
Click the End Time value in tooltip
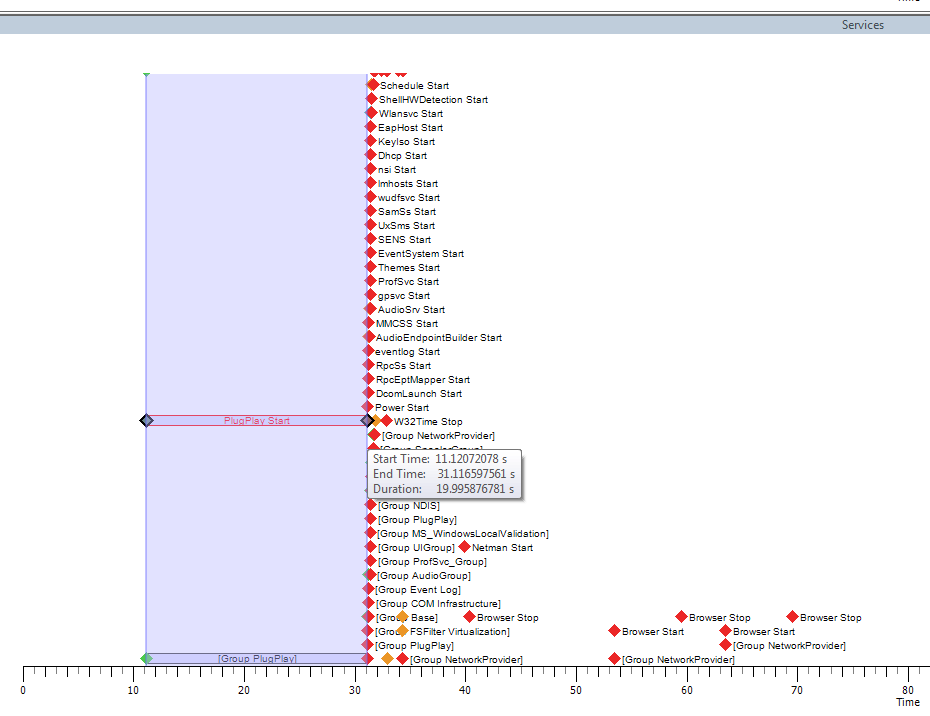tap(476, 473)
